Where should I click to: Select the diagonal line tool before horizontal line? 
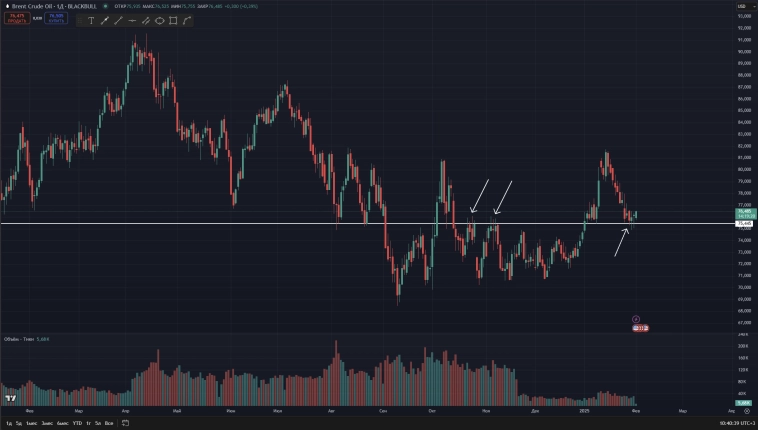118,20
